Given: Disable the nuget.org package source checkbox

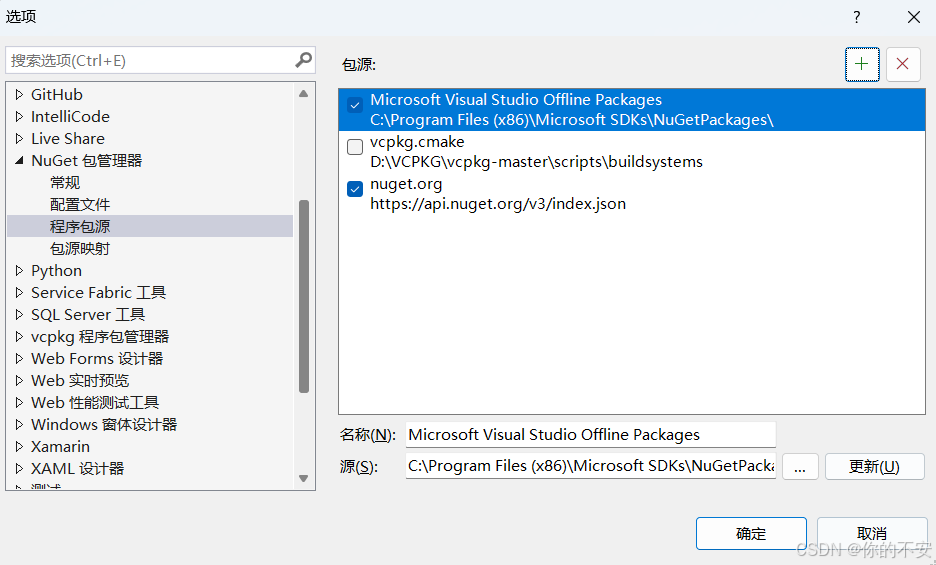Looking at the screenshot, I should 355,189.
